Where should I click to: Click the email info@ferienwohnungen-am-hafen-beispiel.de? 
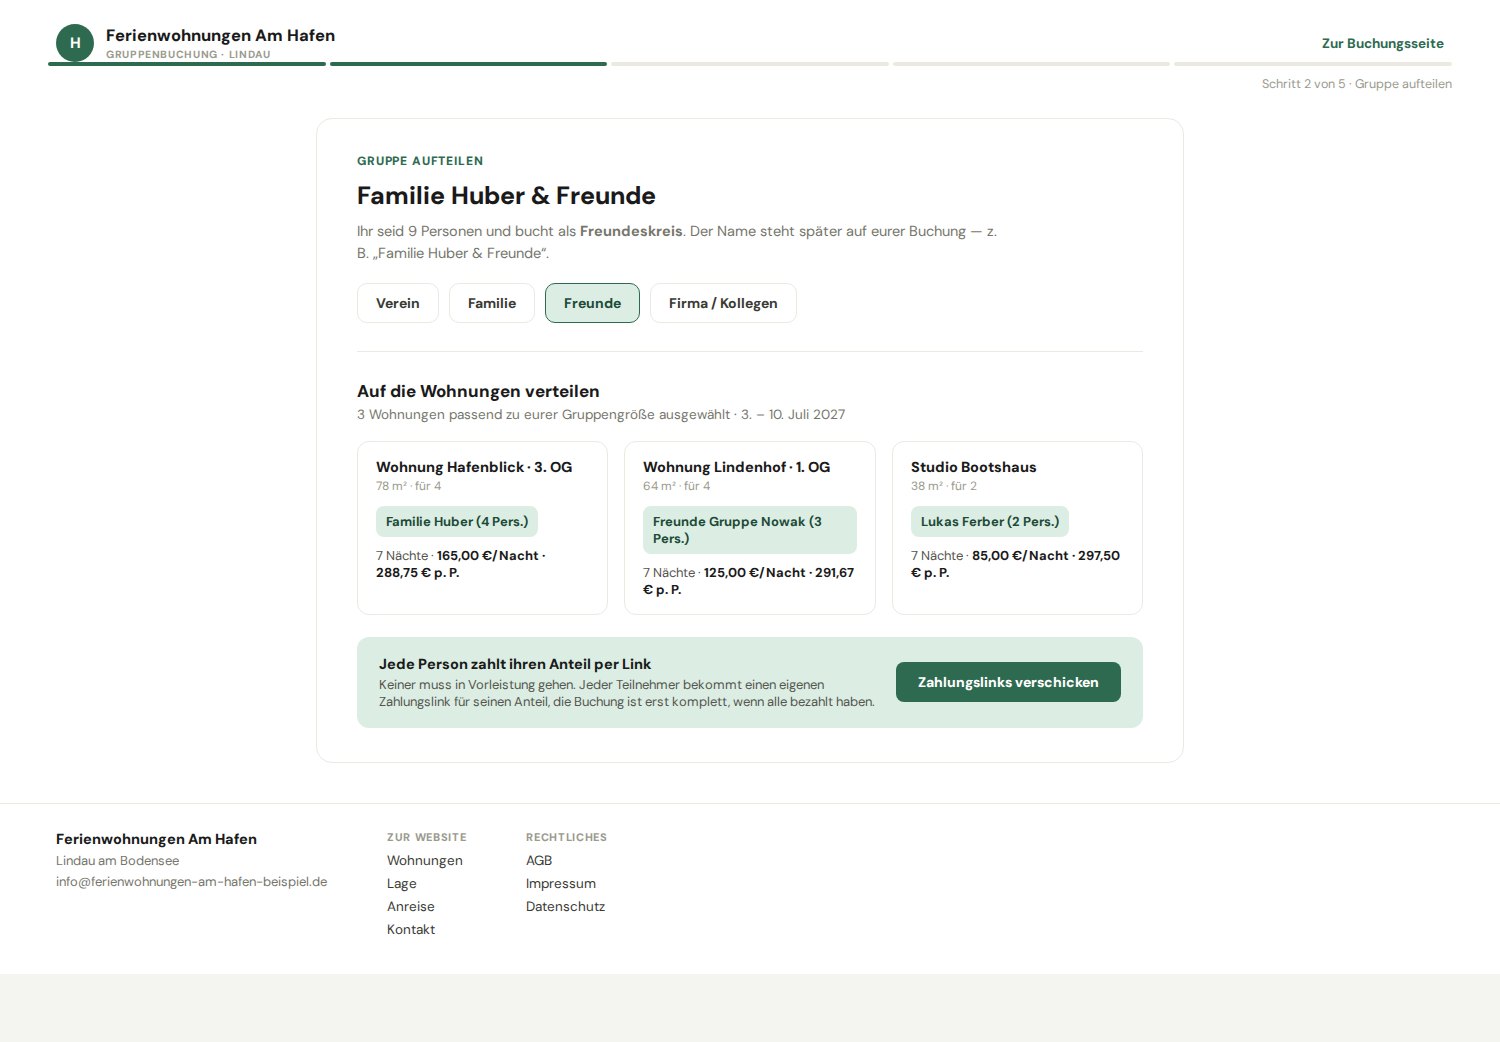(192, 882)
